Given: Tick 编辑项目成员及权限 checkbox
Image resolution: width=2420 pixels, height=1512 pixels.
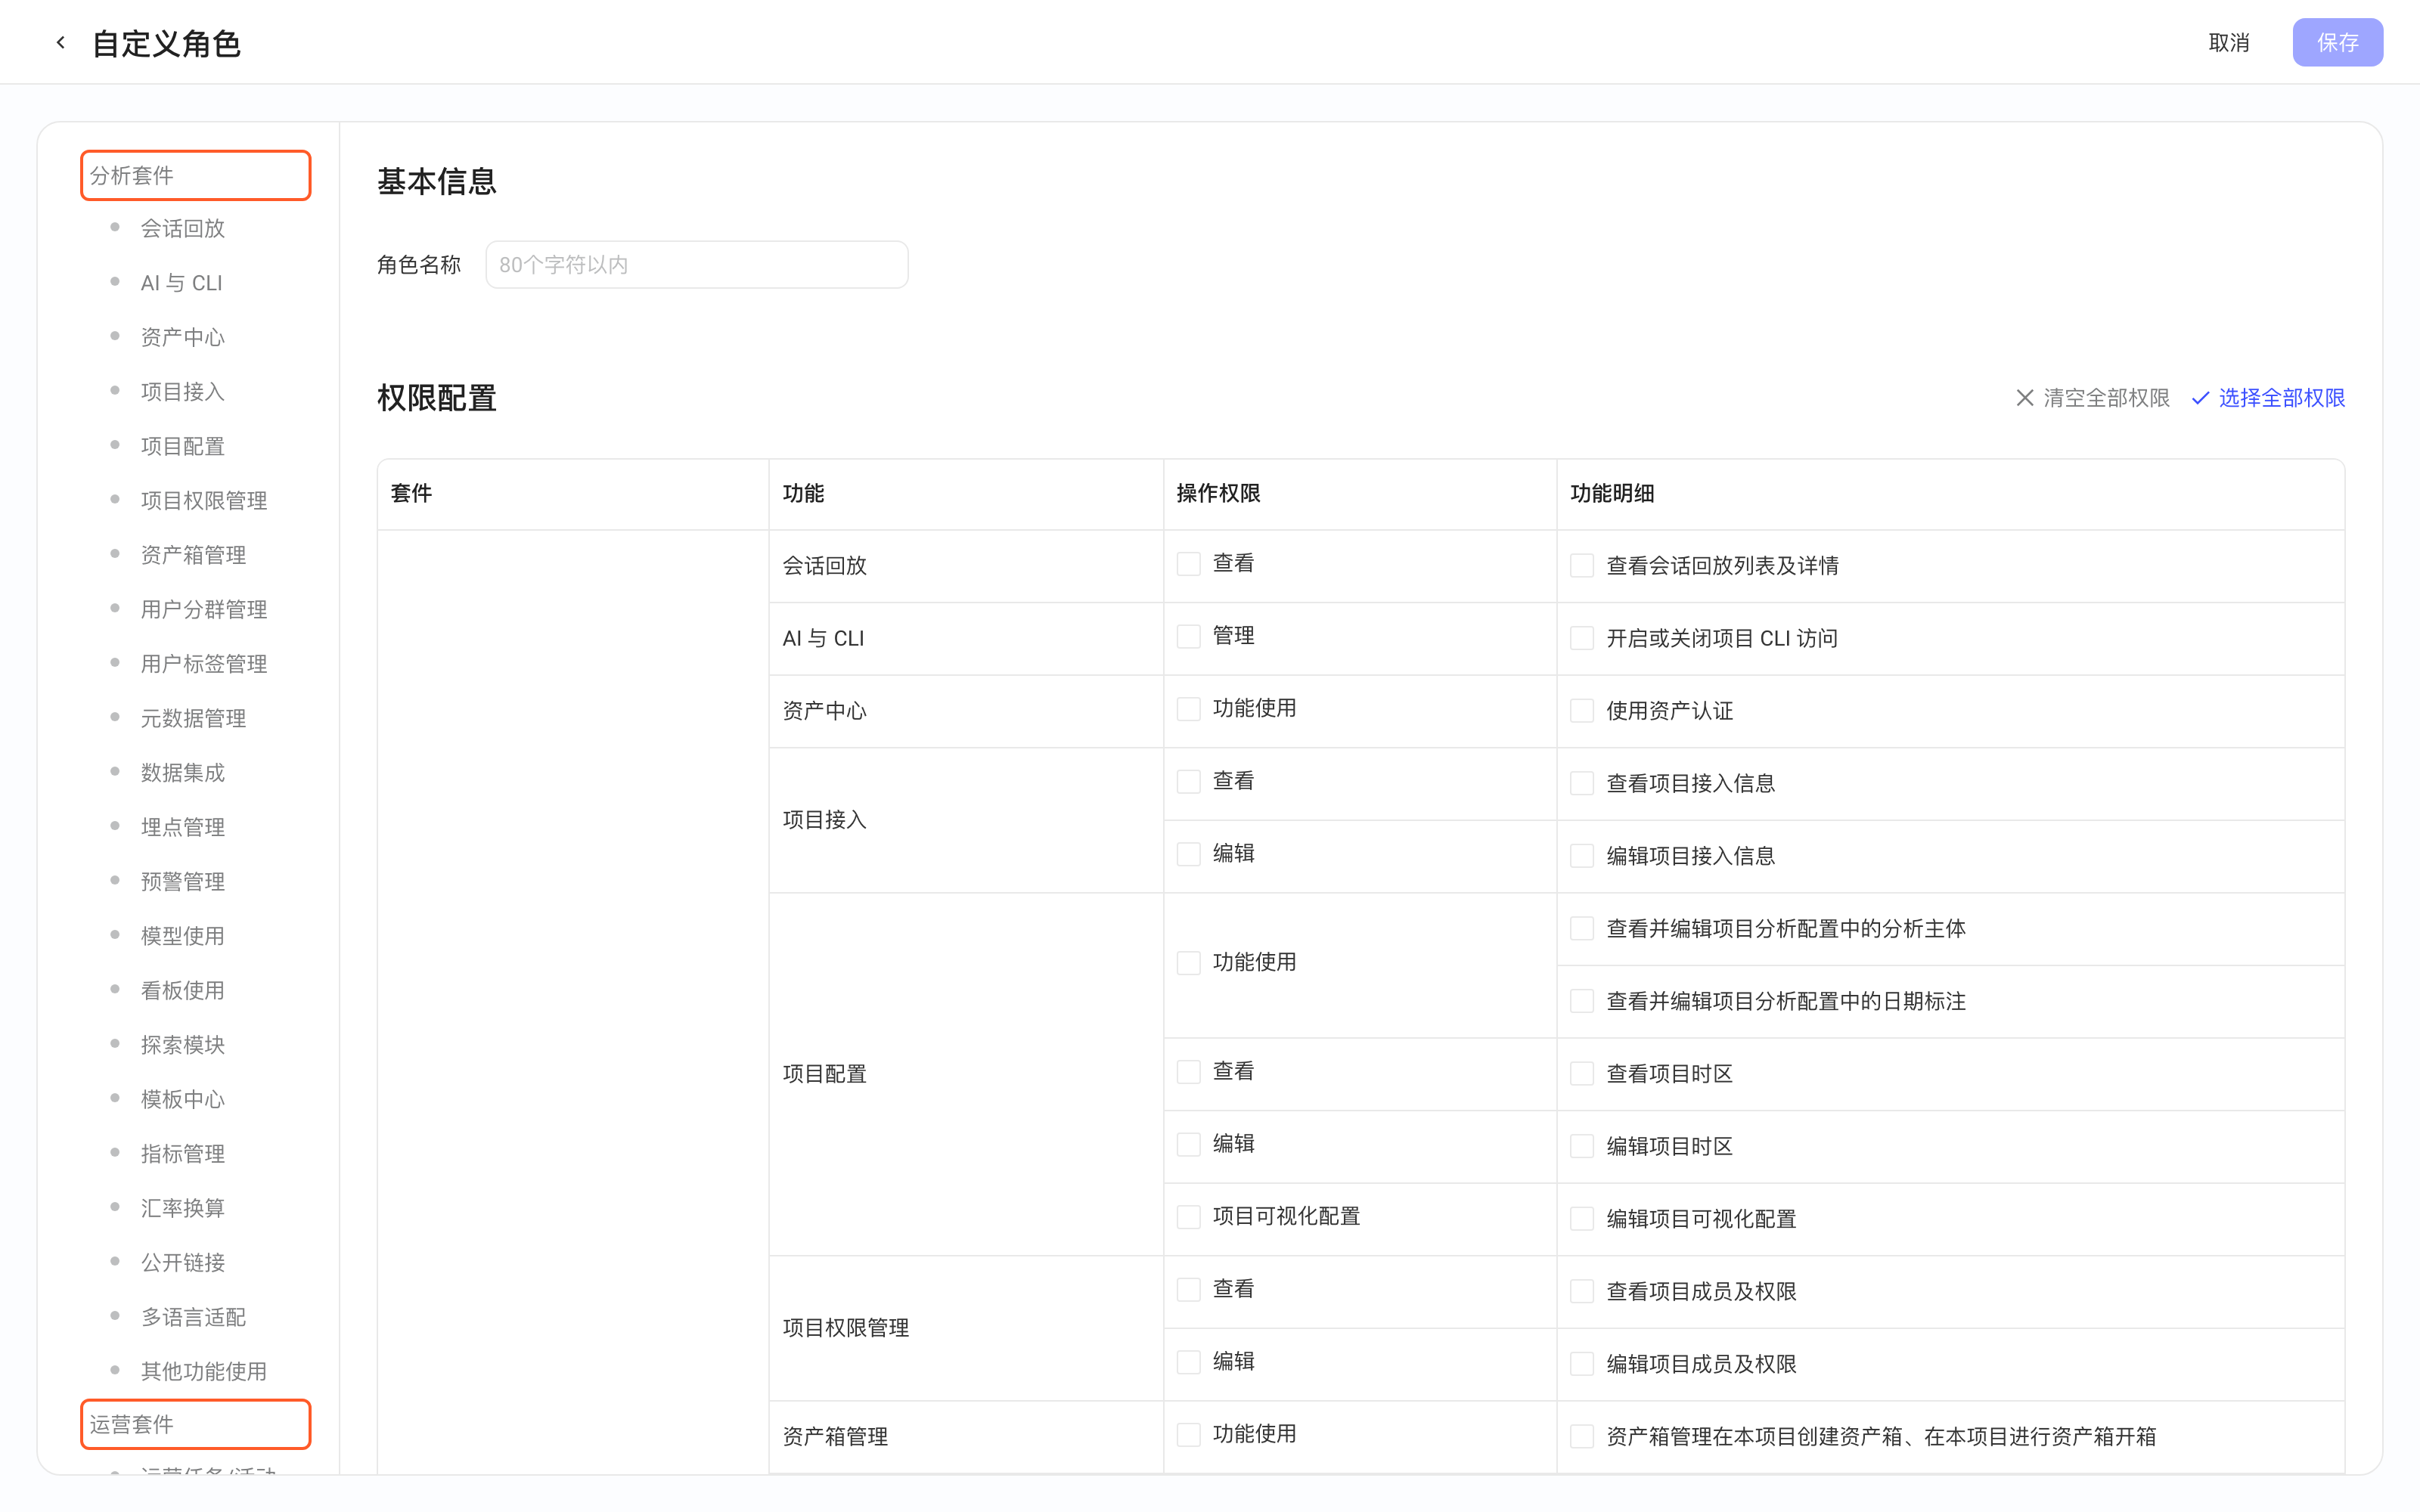Looking at the screenshot, I should pyautogui.click(x=1582, y=1364).
